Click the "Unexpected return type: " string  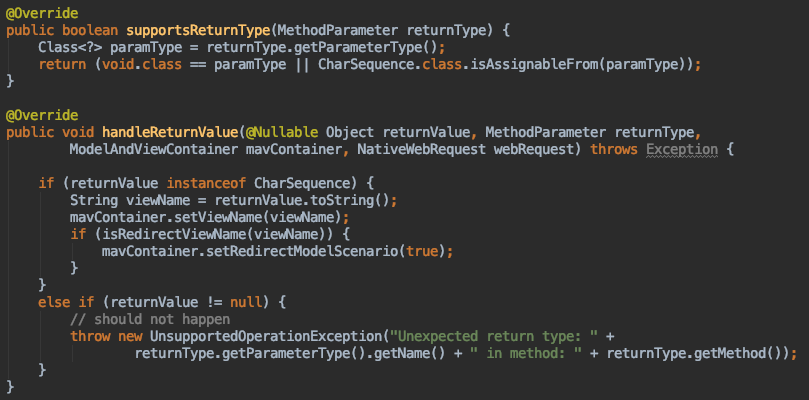tap(494, 337)
